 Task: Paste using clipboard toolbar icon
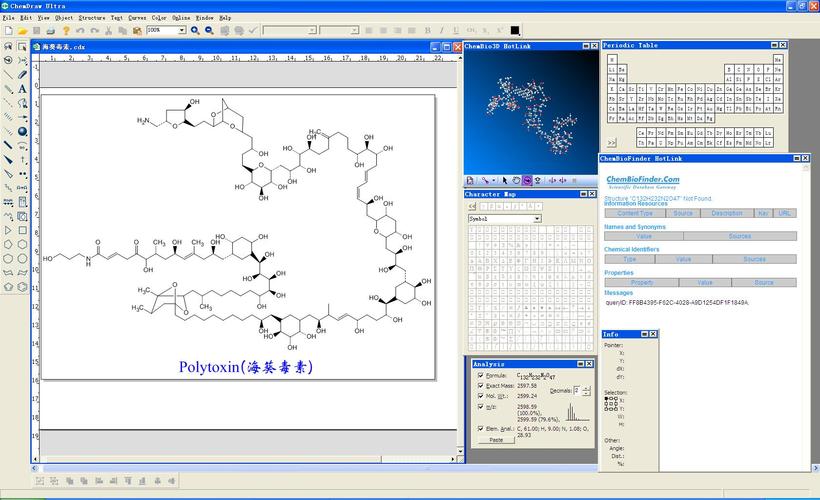(137, 31)
